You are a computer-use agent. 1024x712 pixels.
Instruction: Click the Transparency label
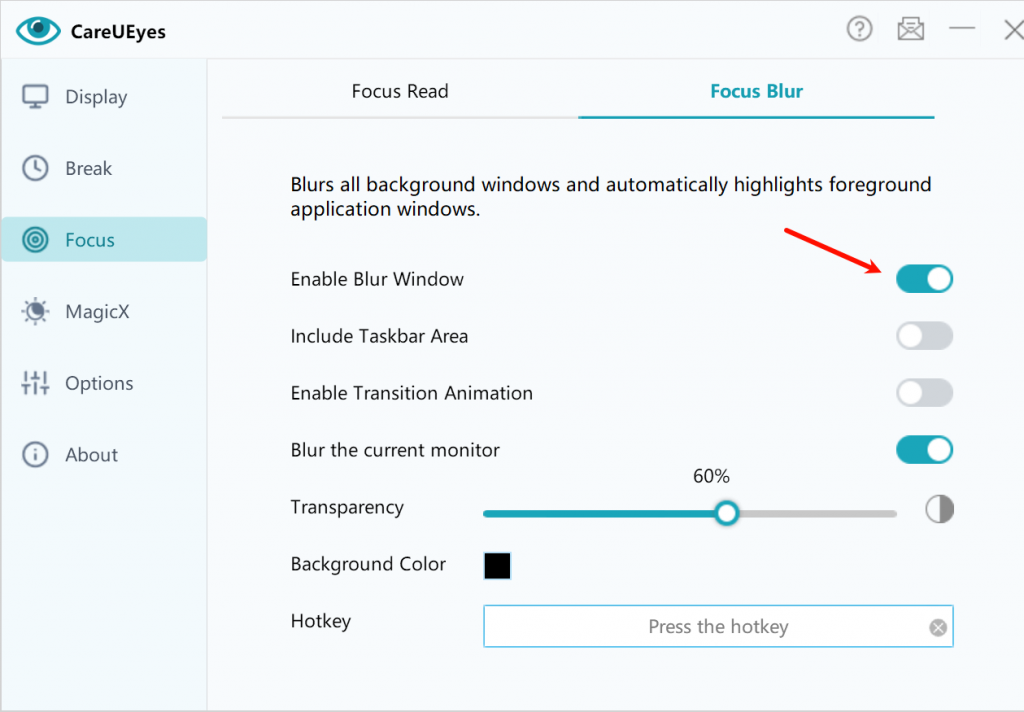point(347,508)
